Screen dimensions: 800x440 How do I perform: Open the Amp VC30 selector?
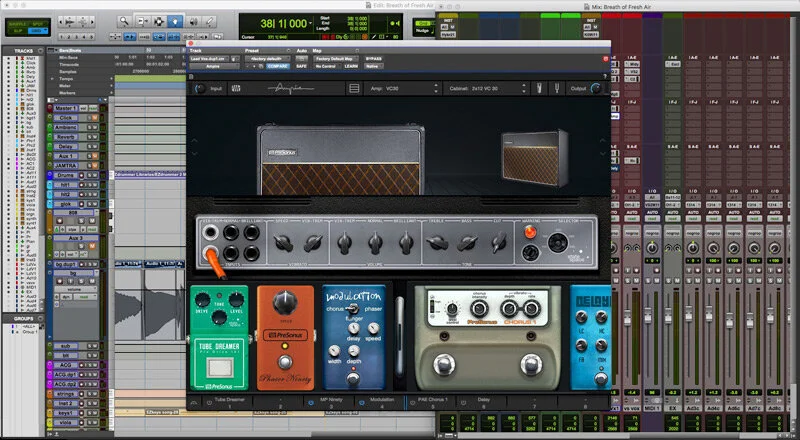402,89
